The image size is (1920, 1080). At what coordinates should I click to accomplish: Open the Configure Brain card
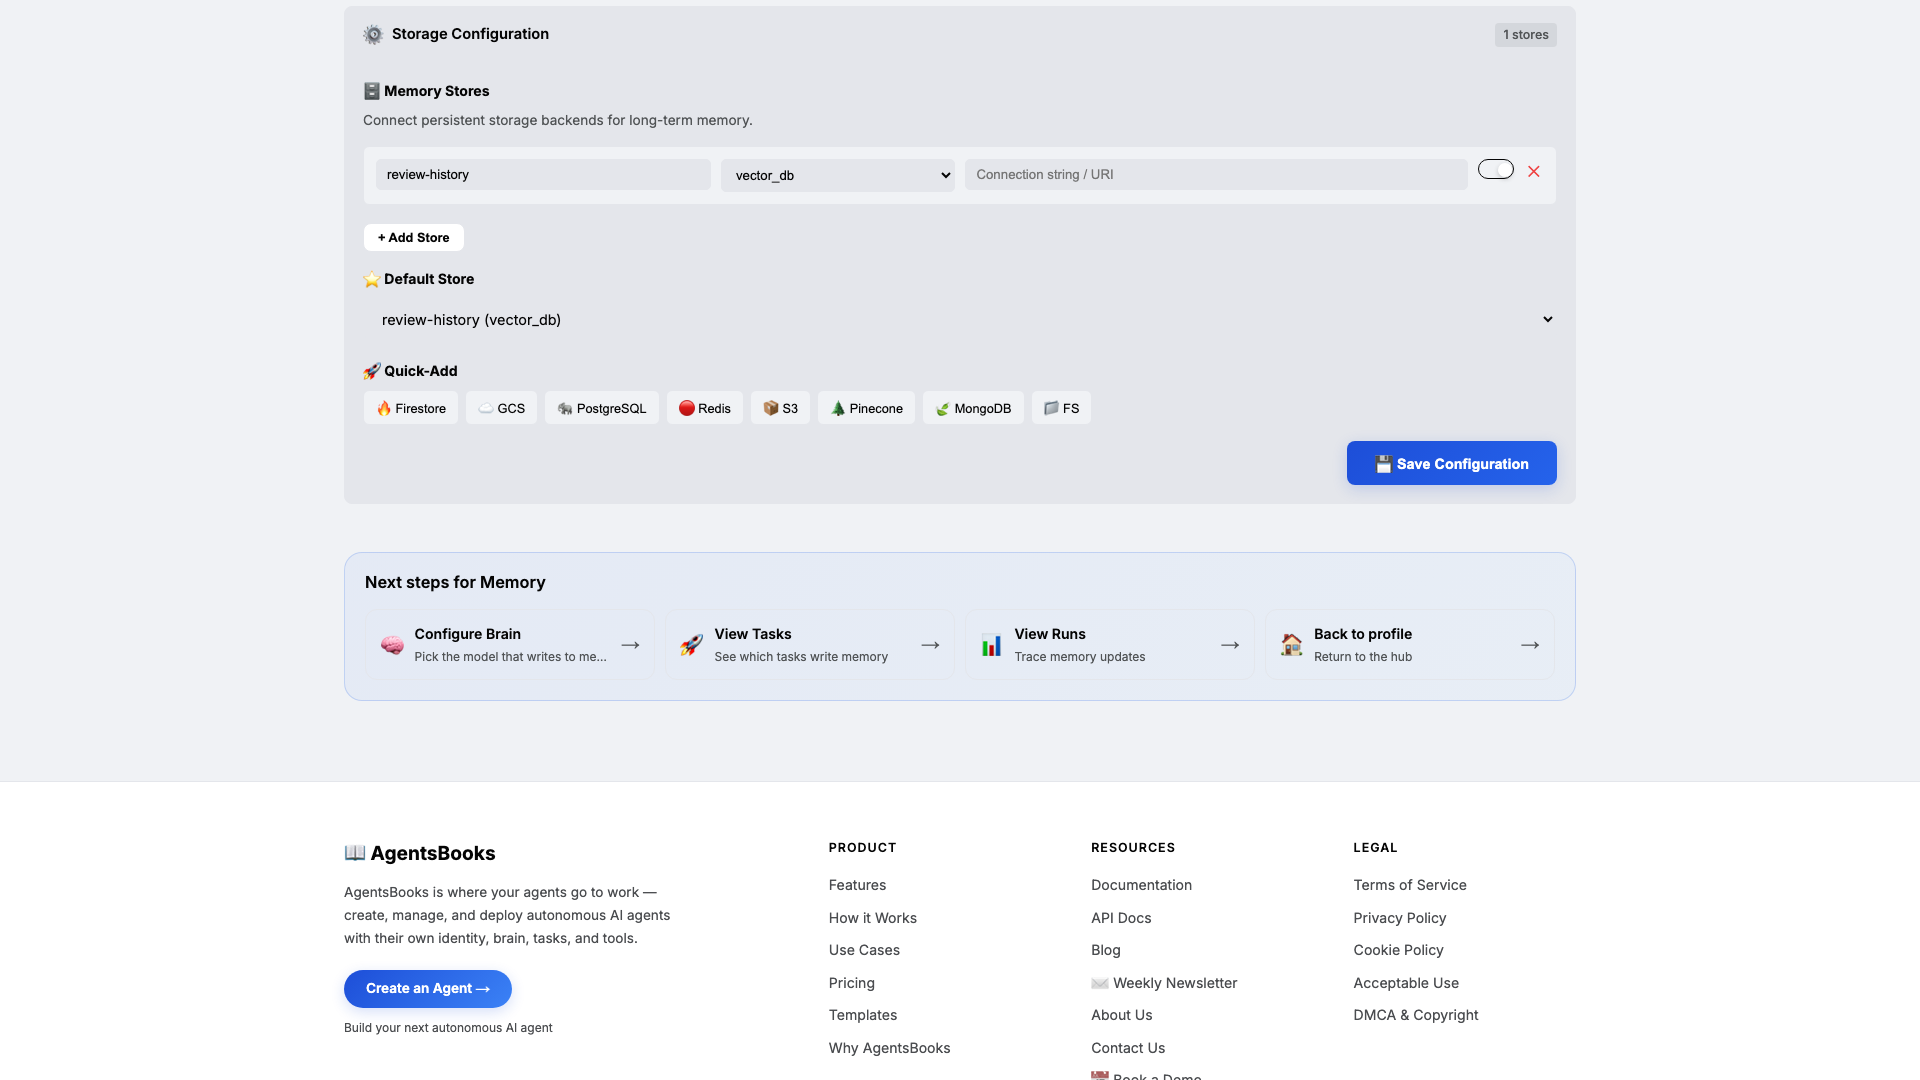(x=510, y=645)
